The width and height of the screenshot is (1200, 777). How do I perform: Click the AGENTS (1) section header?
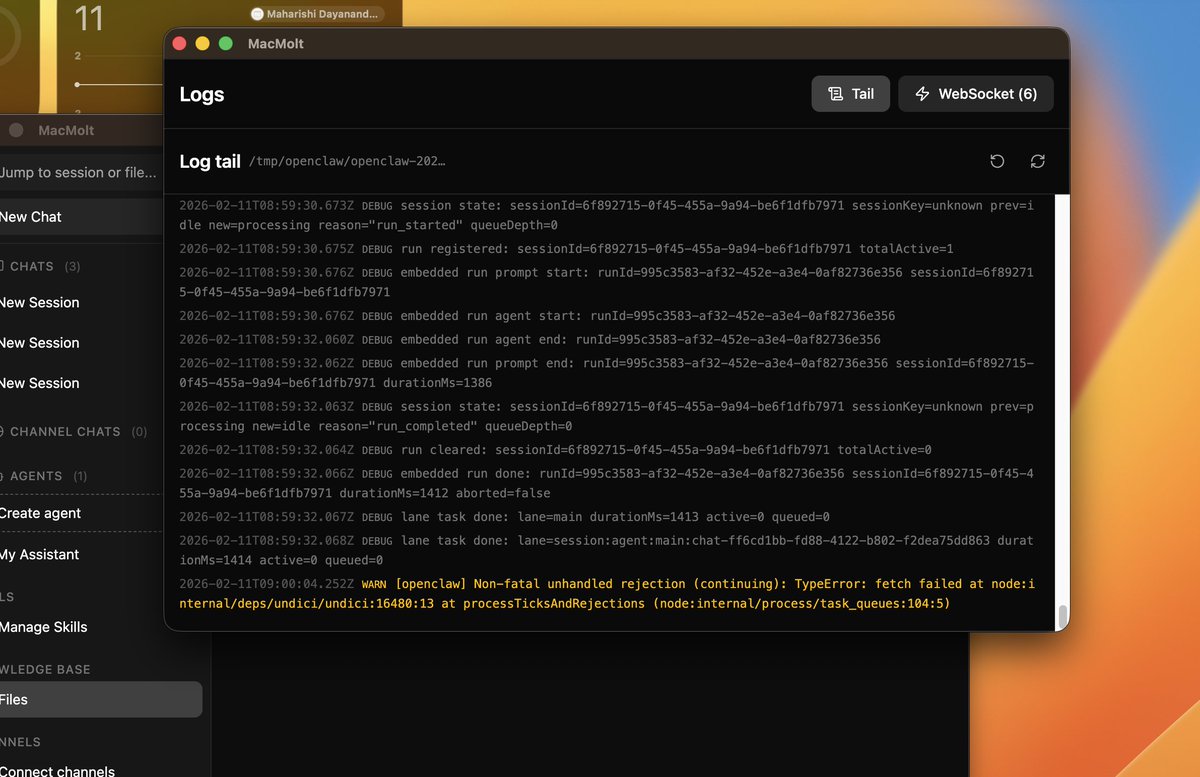(45, 476)
